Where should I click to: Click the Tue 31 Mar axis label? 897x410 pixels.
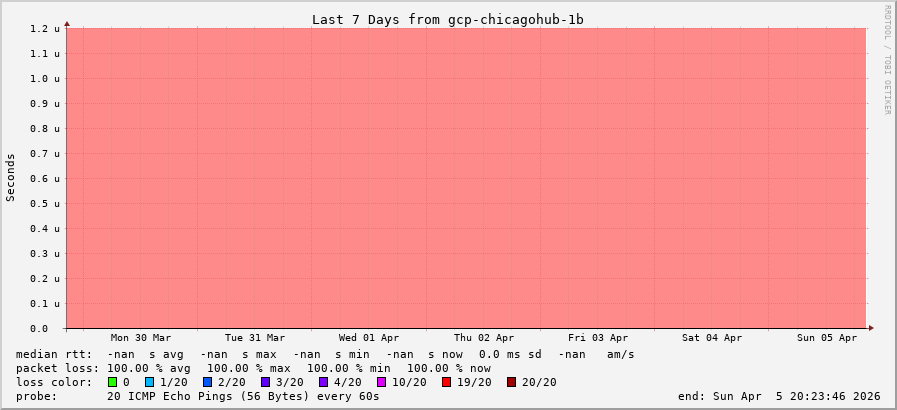pyautogui.click(x=255, y=338)
